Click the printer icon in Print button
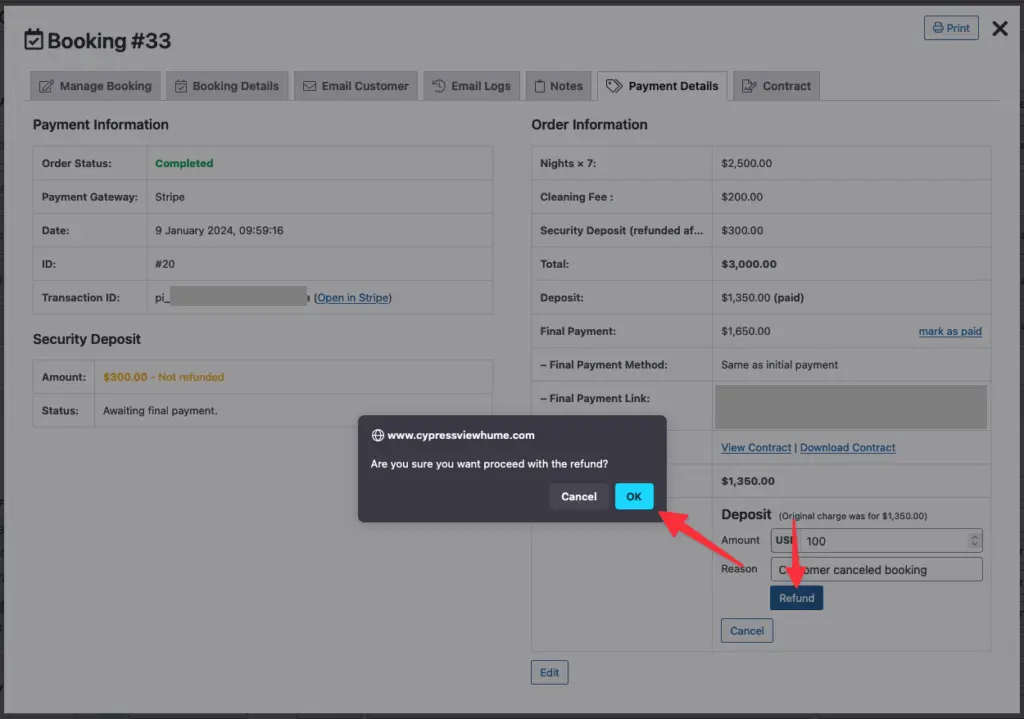The height and width of the screenshot is (719, 1024). click(x=938, y=28)
